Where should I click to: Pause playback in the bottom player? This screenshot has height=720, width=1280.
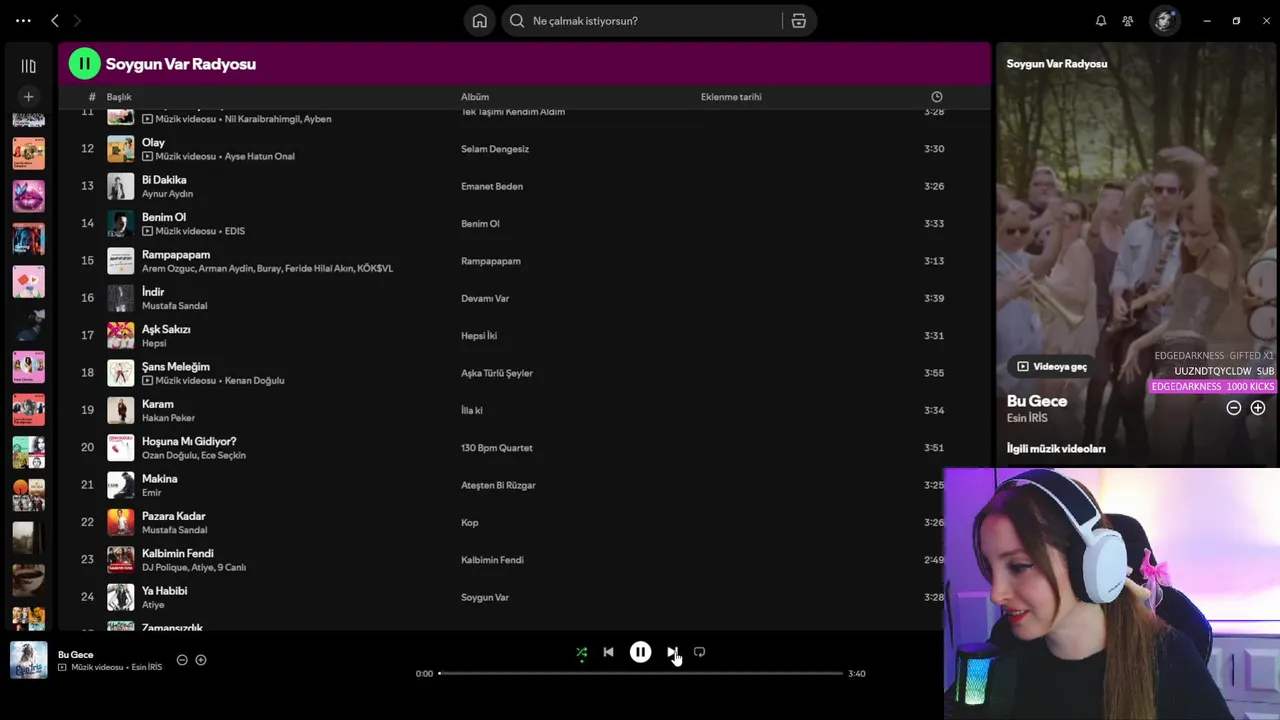tap(640, 653)
